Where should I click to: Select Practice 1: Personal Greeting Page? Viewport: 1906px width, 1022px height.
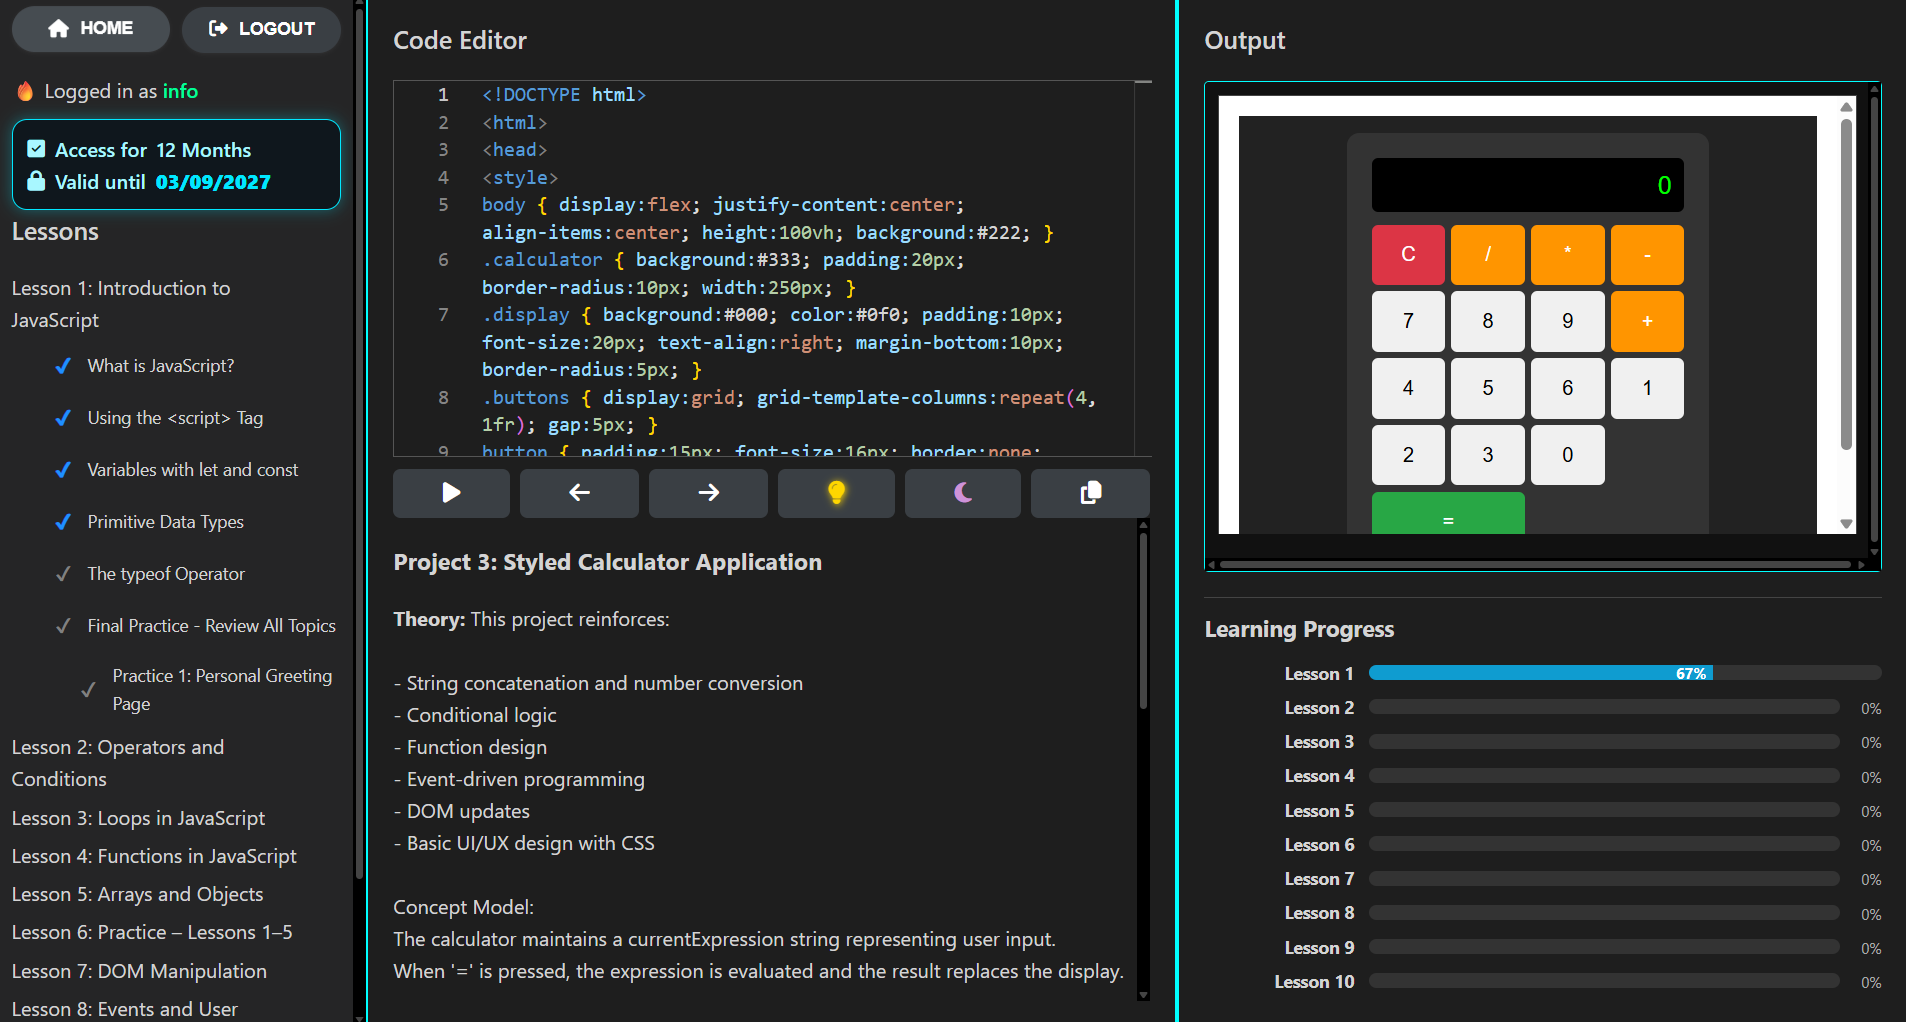click(222, 689)
